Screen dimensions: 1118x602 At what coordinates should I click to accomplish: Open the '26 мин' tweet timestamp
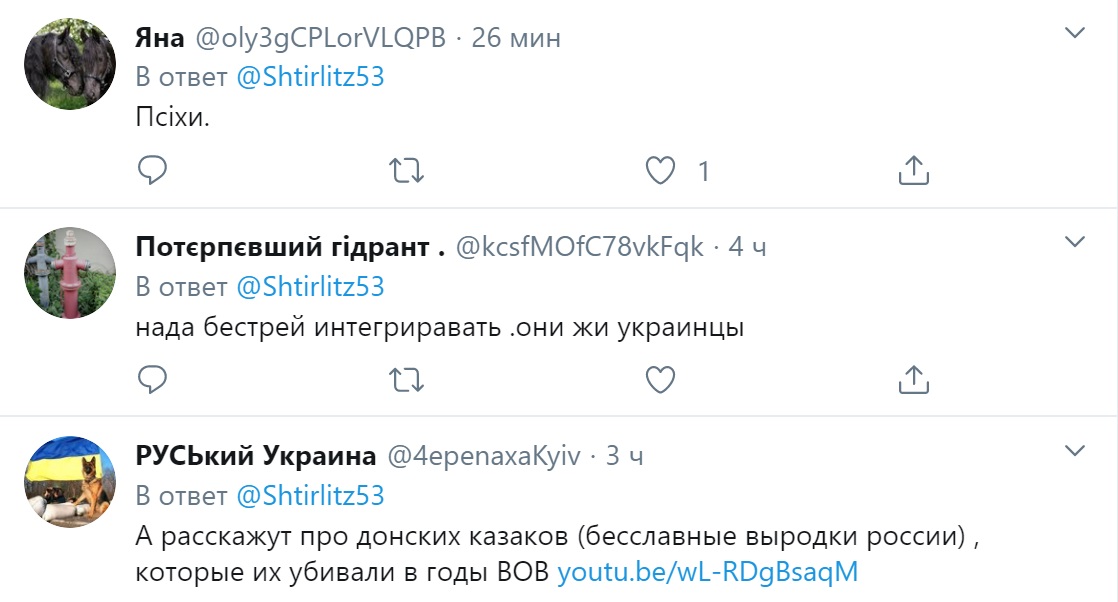[516, 38]
